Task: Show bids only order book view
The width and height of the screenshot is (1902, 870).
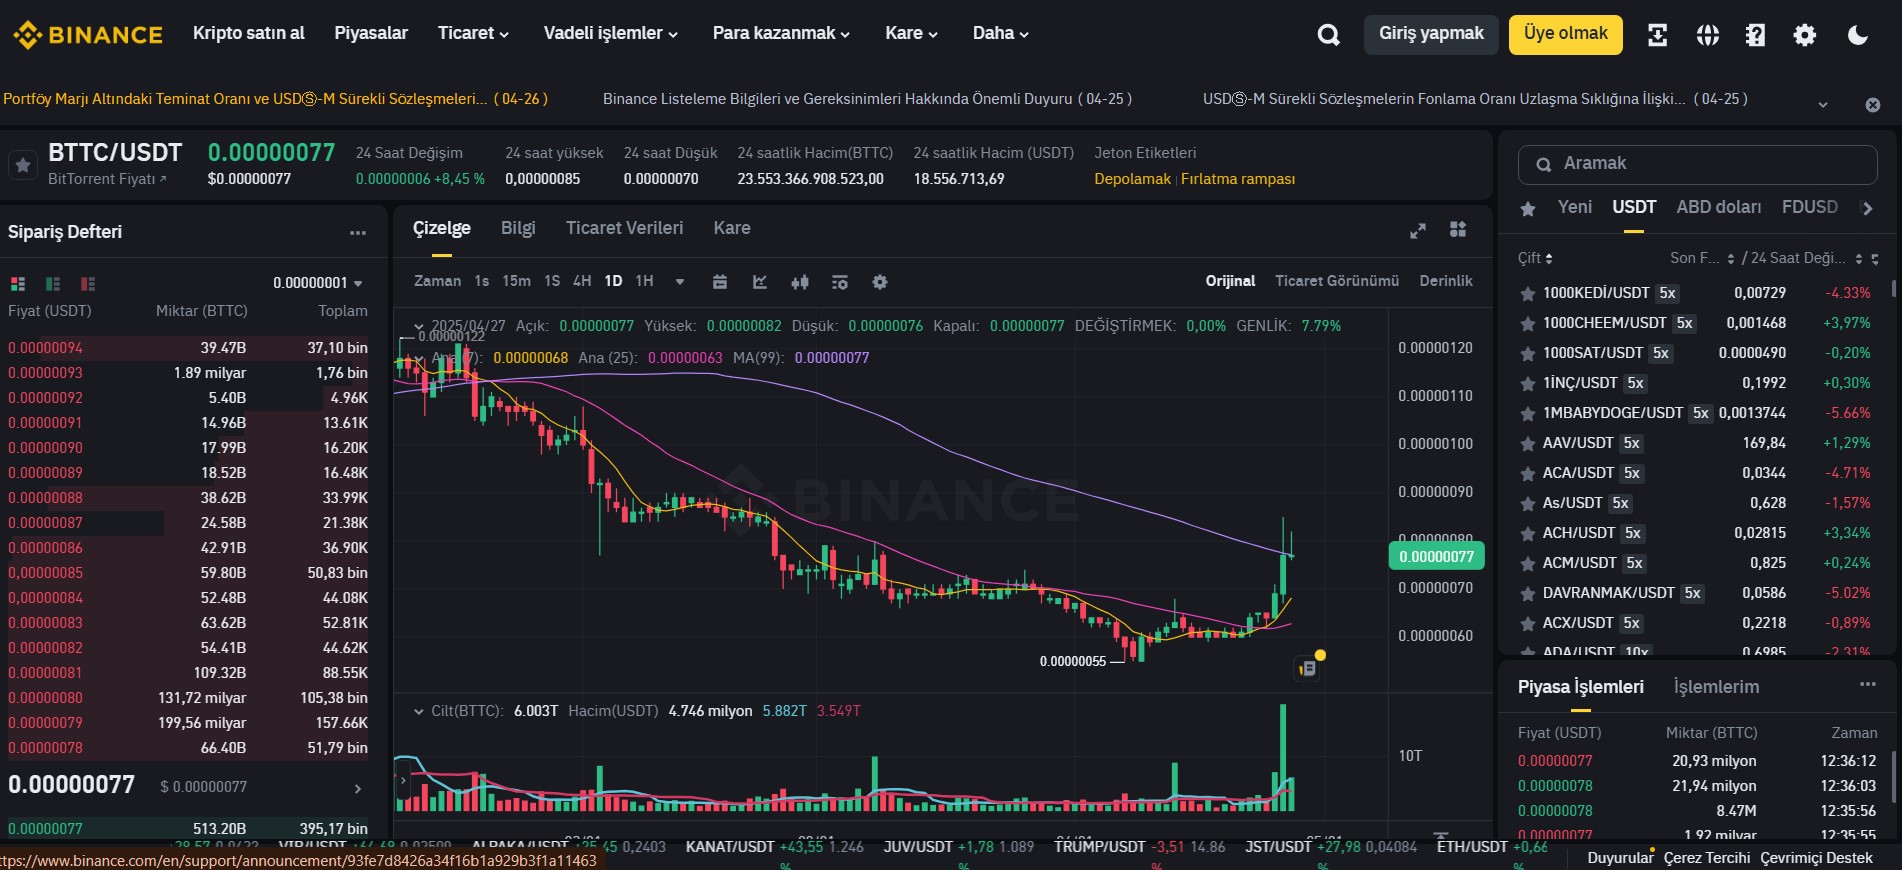Action: click(53, 283)
